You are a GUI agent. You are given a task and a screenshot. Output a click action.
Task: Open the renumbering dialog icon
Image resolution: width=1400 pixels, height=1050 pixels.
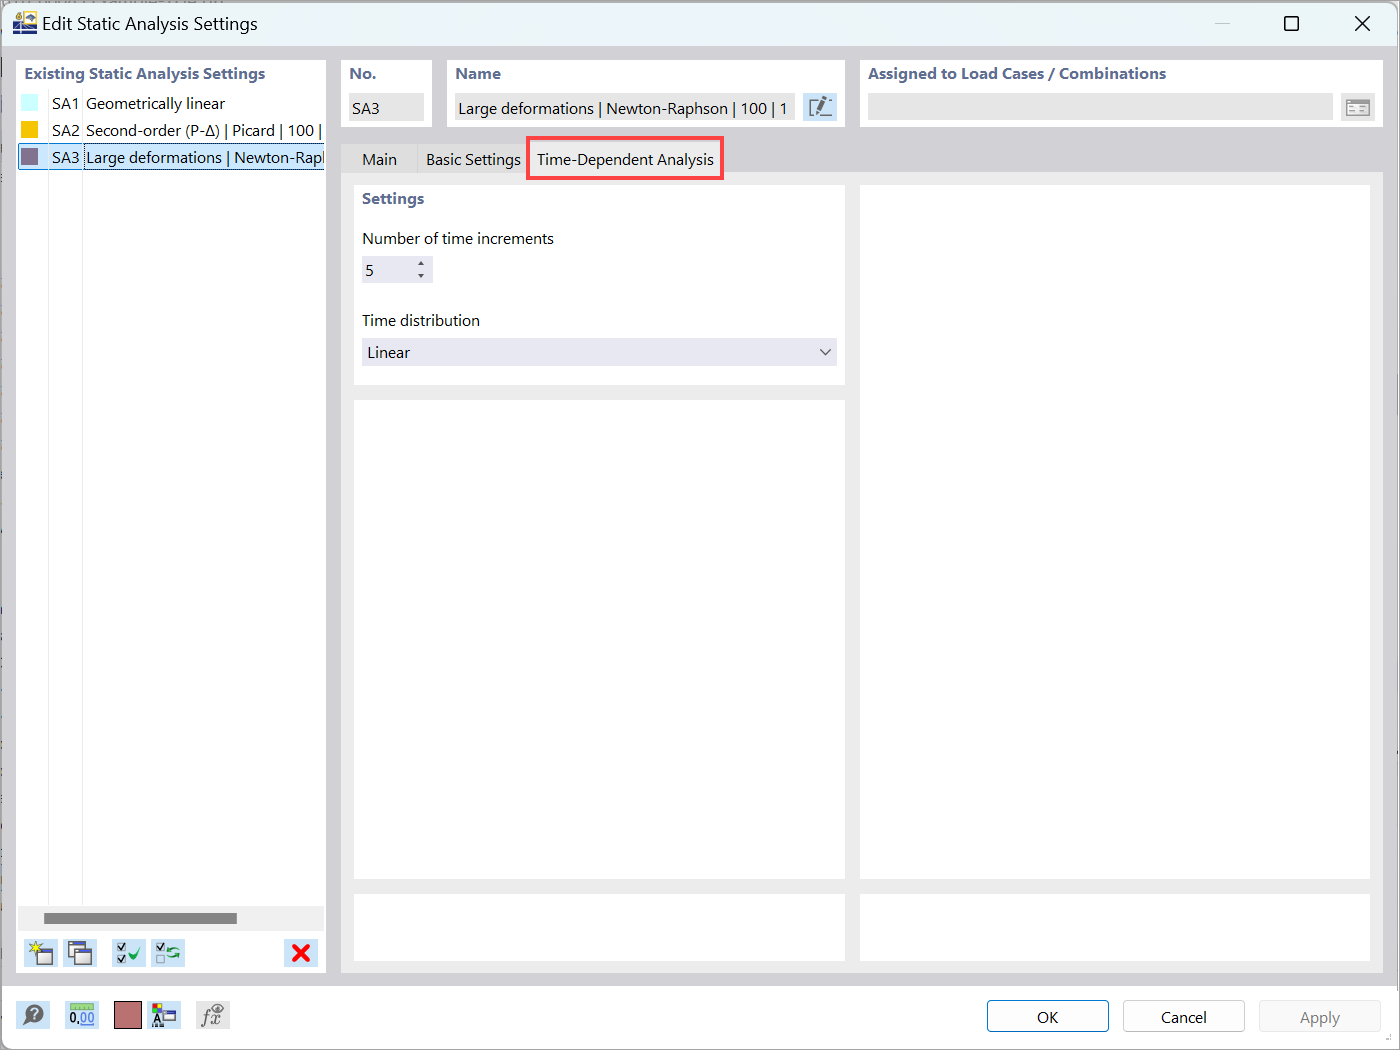click(165, 1015)
